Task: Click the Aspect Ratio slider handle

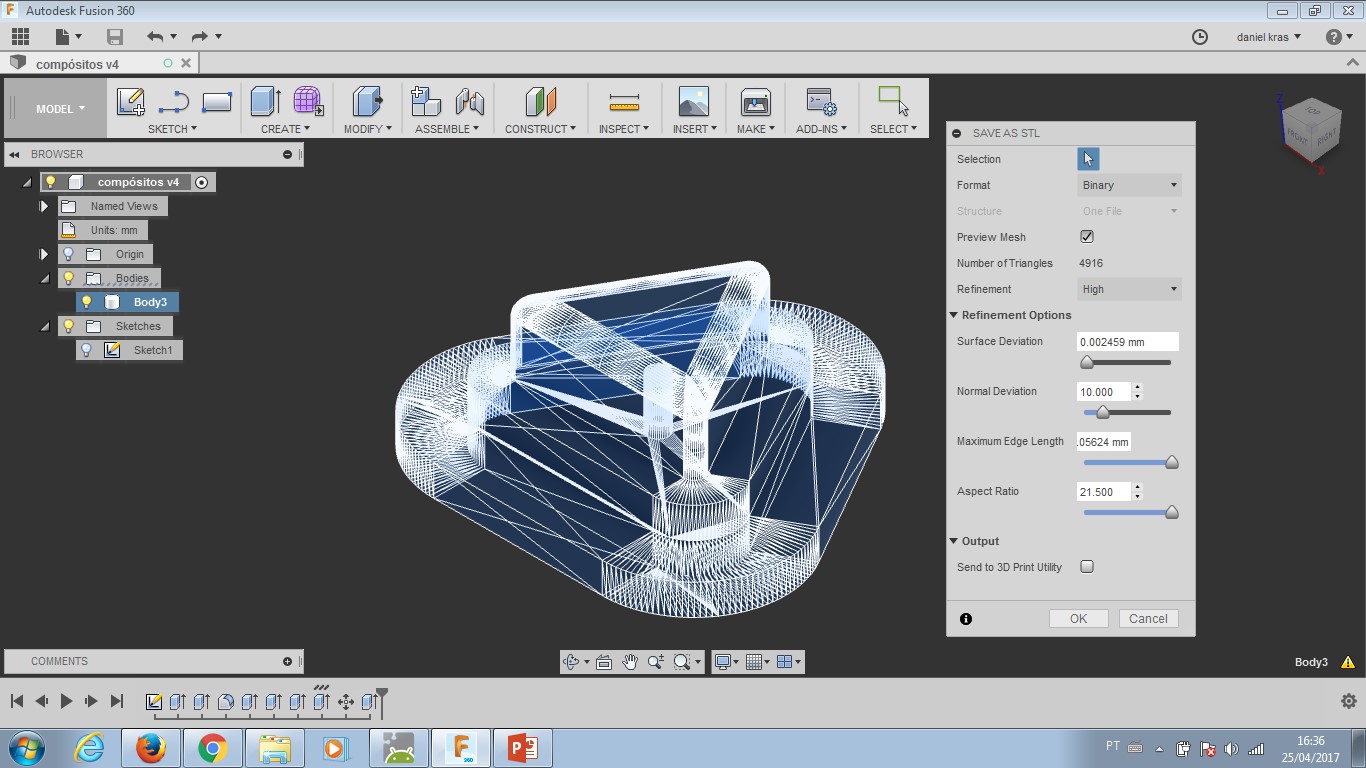Action: click(1172, 512)
